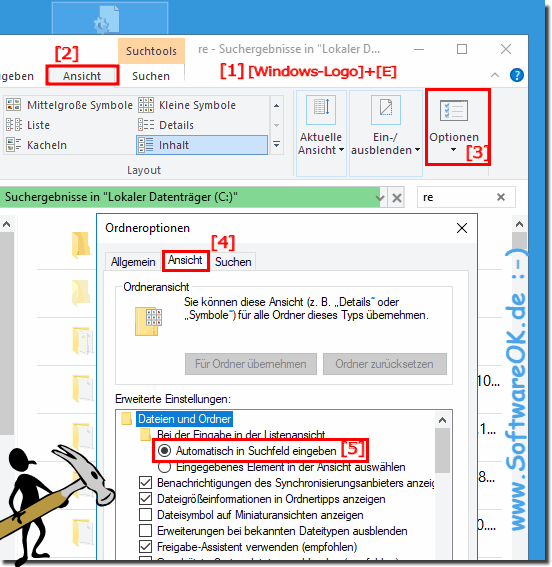
Task: Open the Aktuelle Ansicht menu
Action: coord(321,133)
